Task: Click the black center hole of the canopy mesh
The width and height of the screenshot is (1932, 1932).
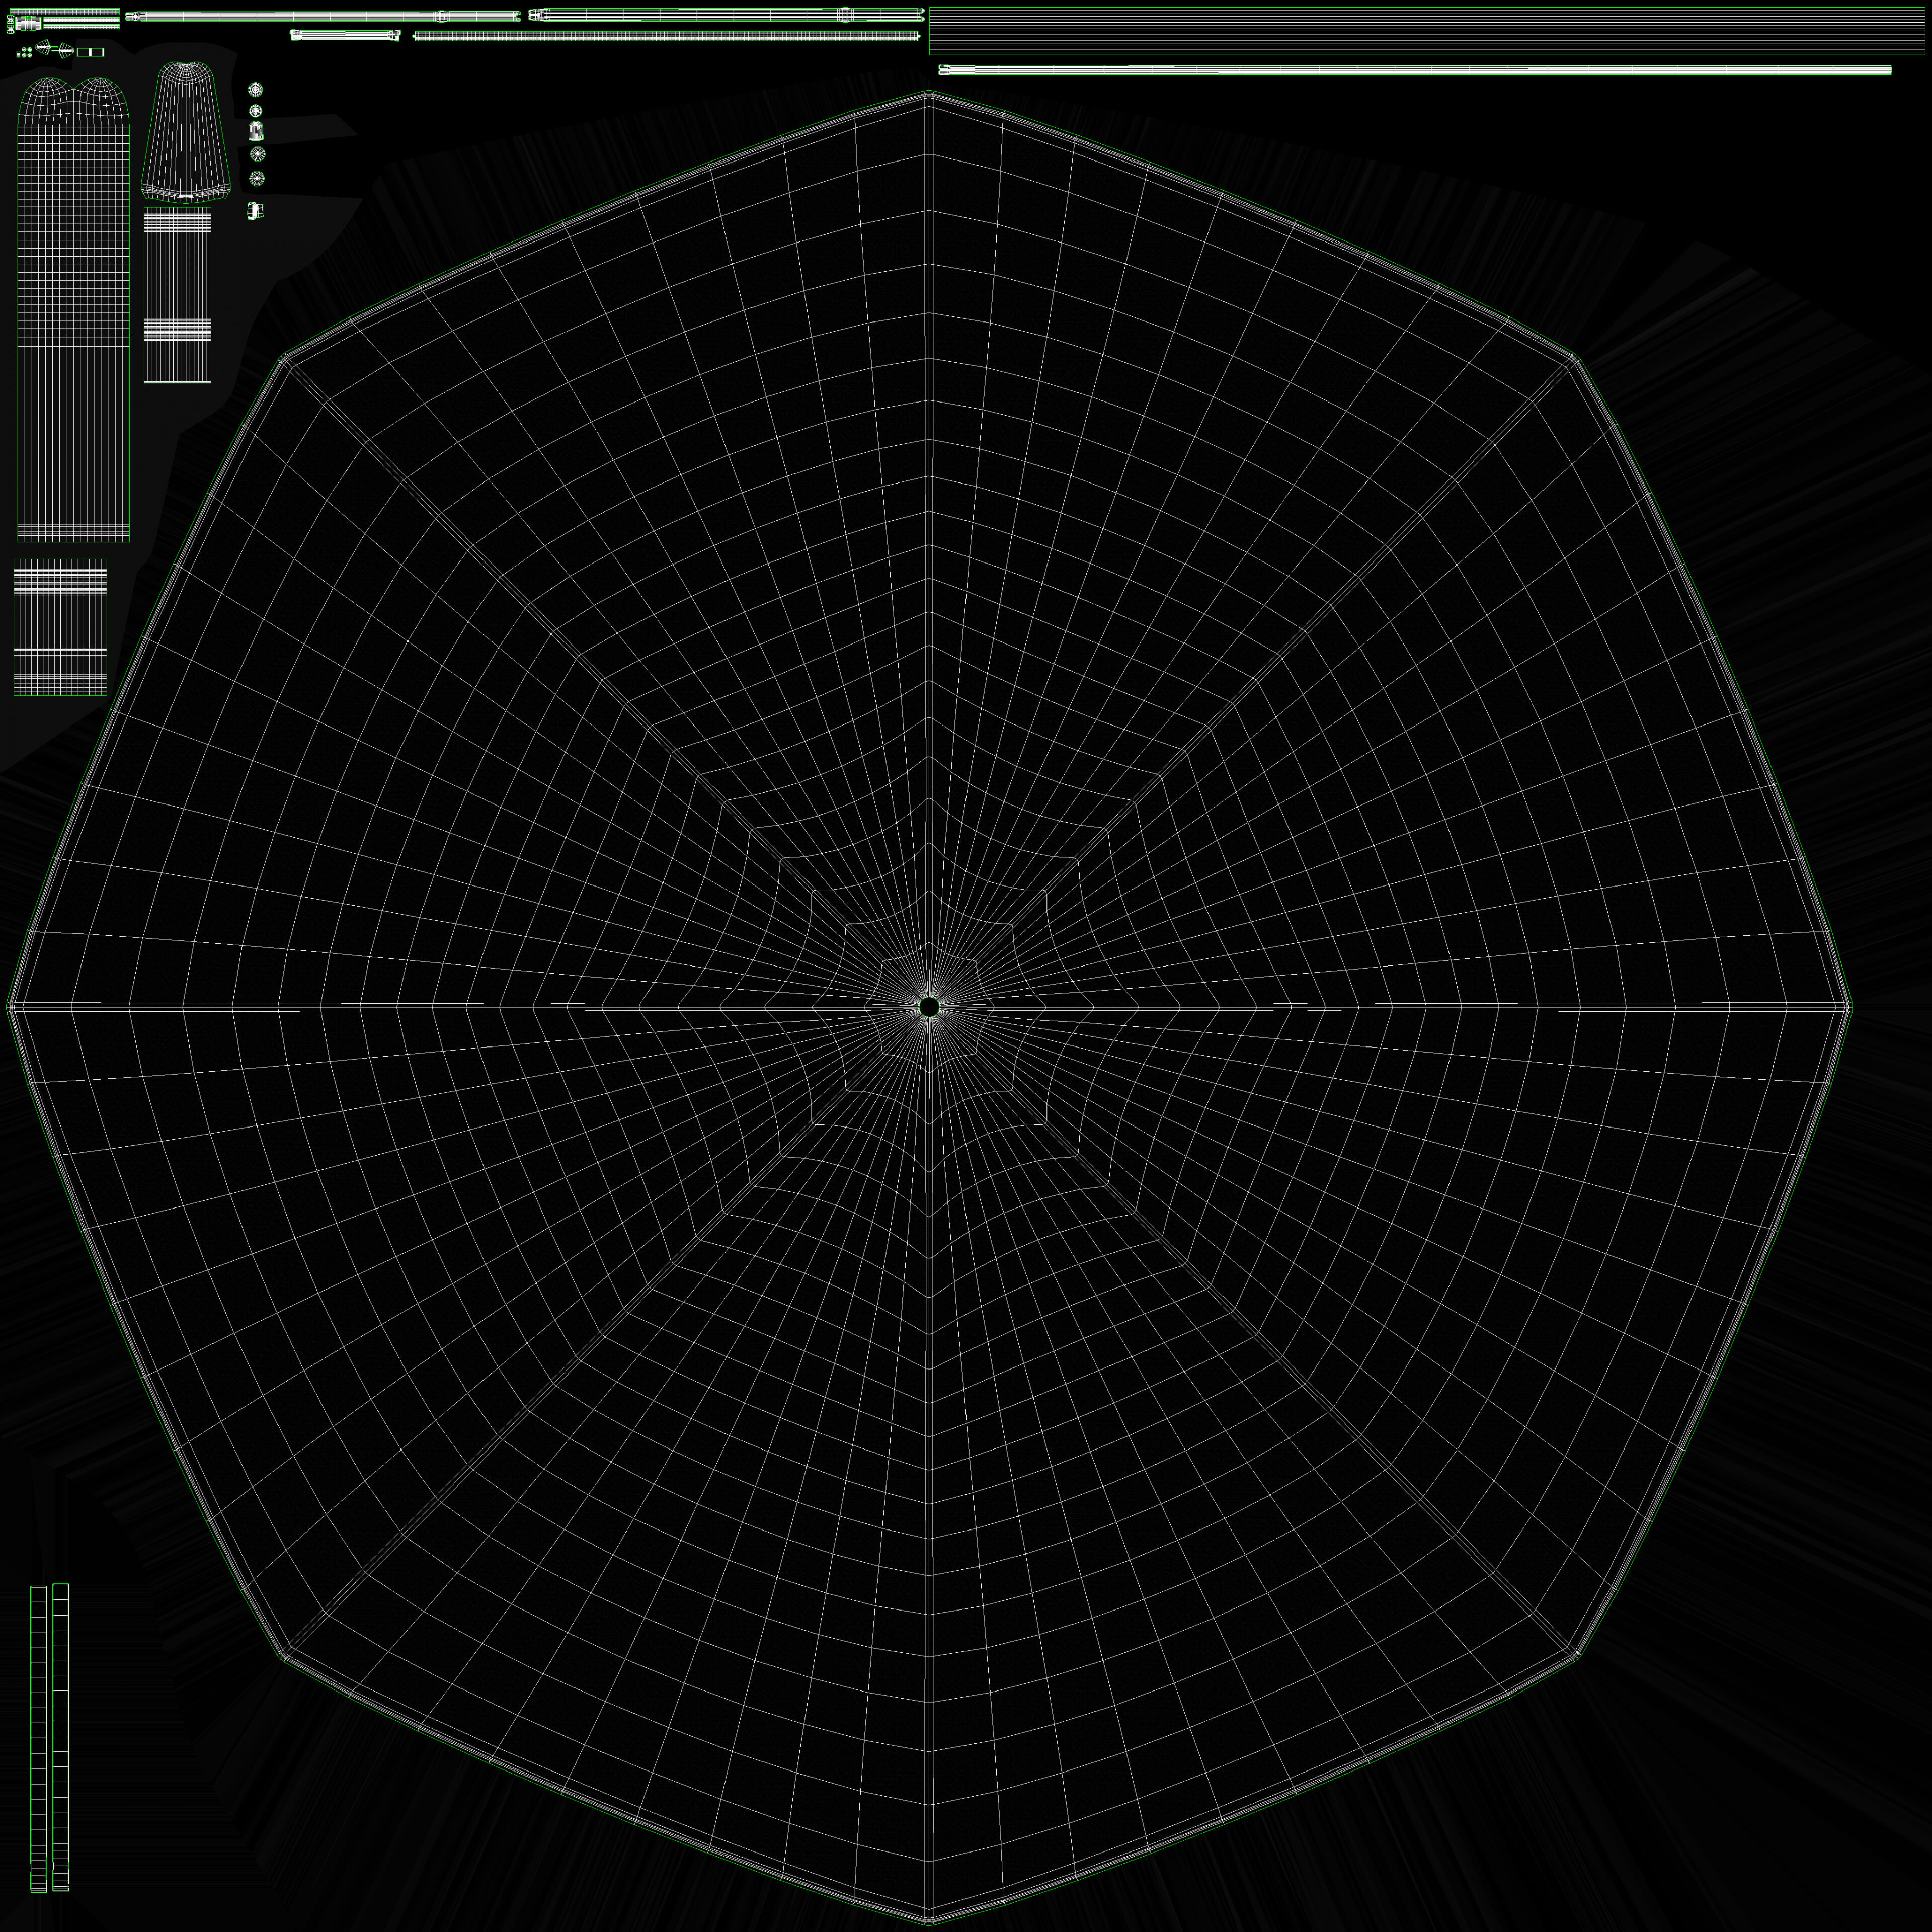Action: tap(929, 1007)
